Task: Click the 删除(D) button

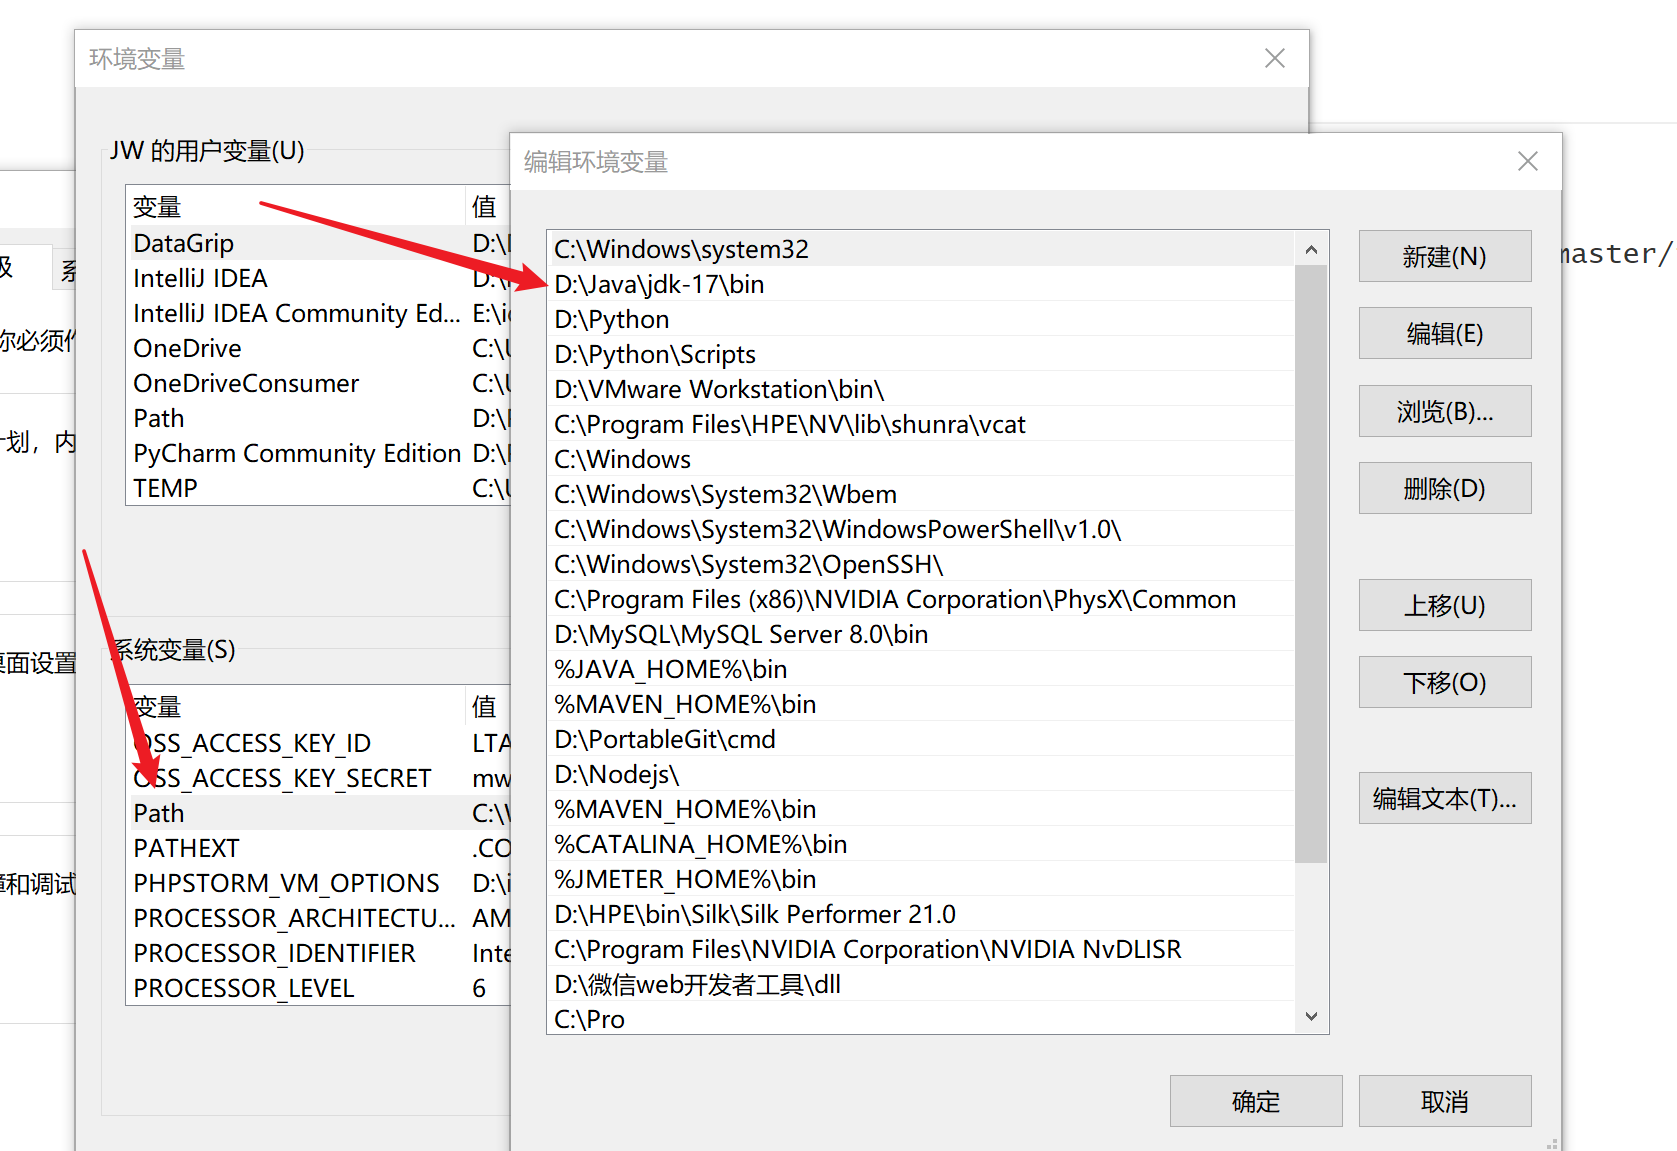Action: (x=1444, y=488)
